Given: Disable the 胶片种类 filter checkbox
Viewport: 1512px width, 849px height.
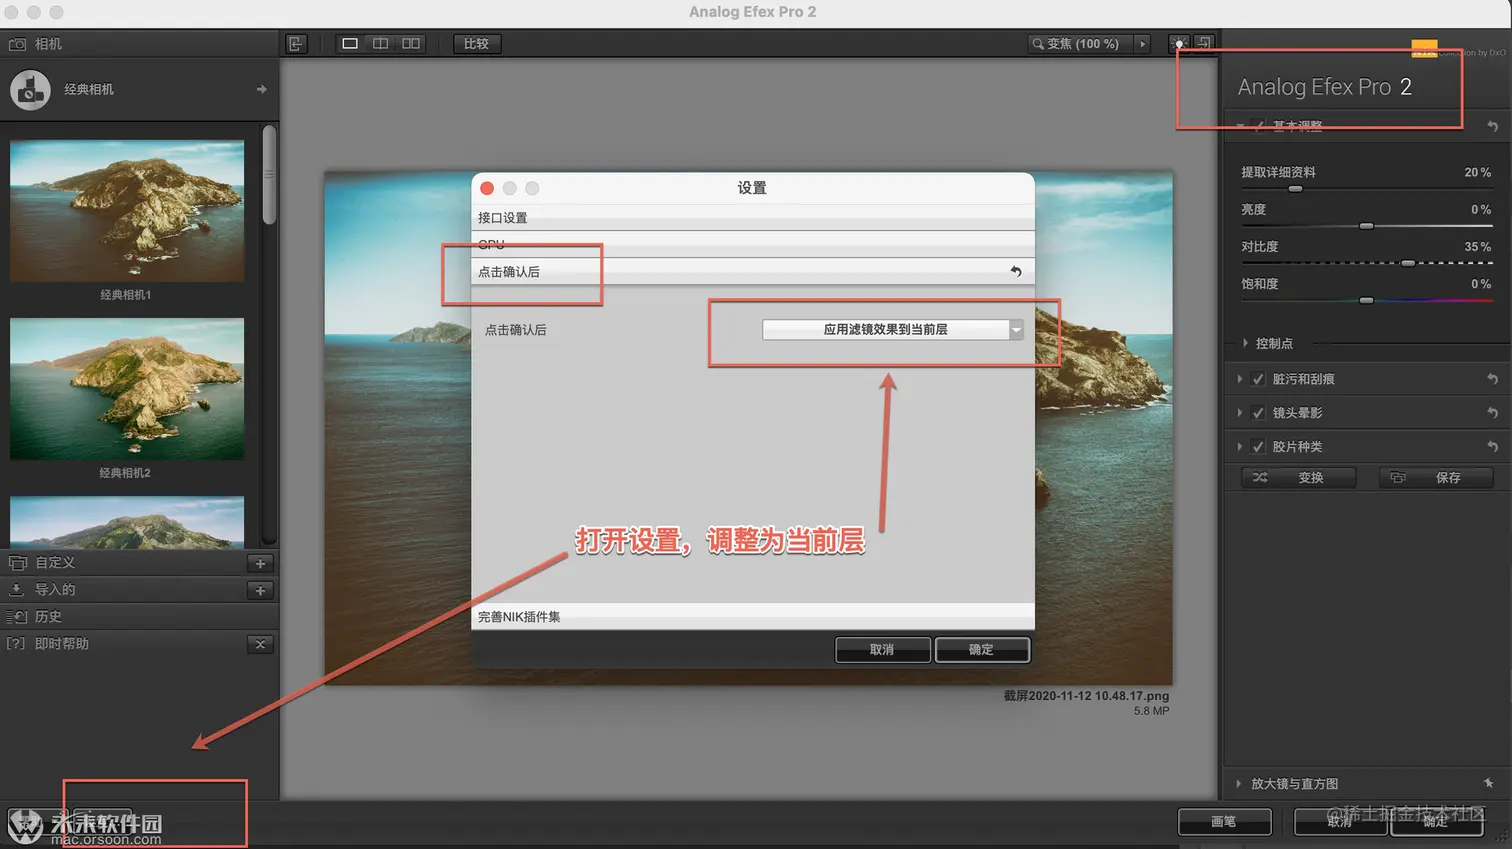Looking at the screenshot, I should 1258,447.
